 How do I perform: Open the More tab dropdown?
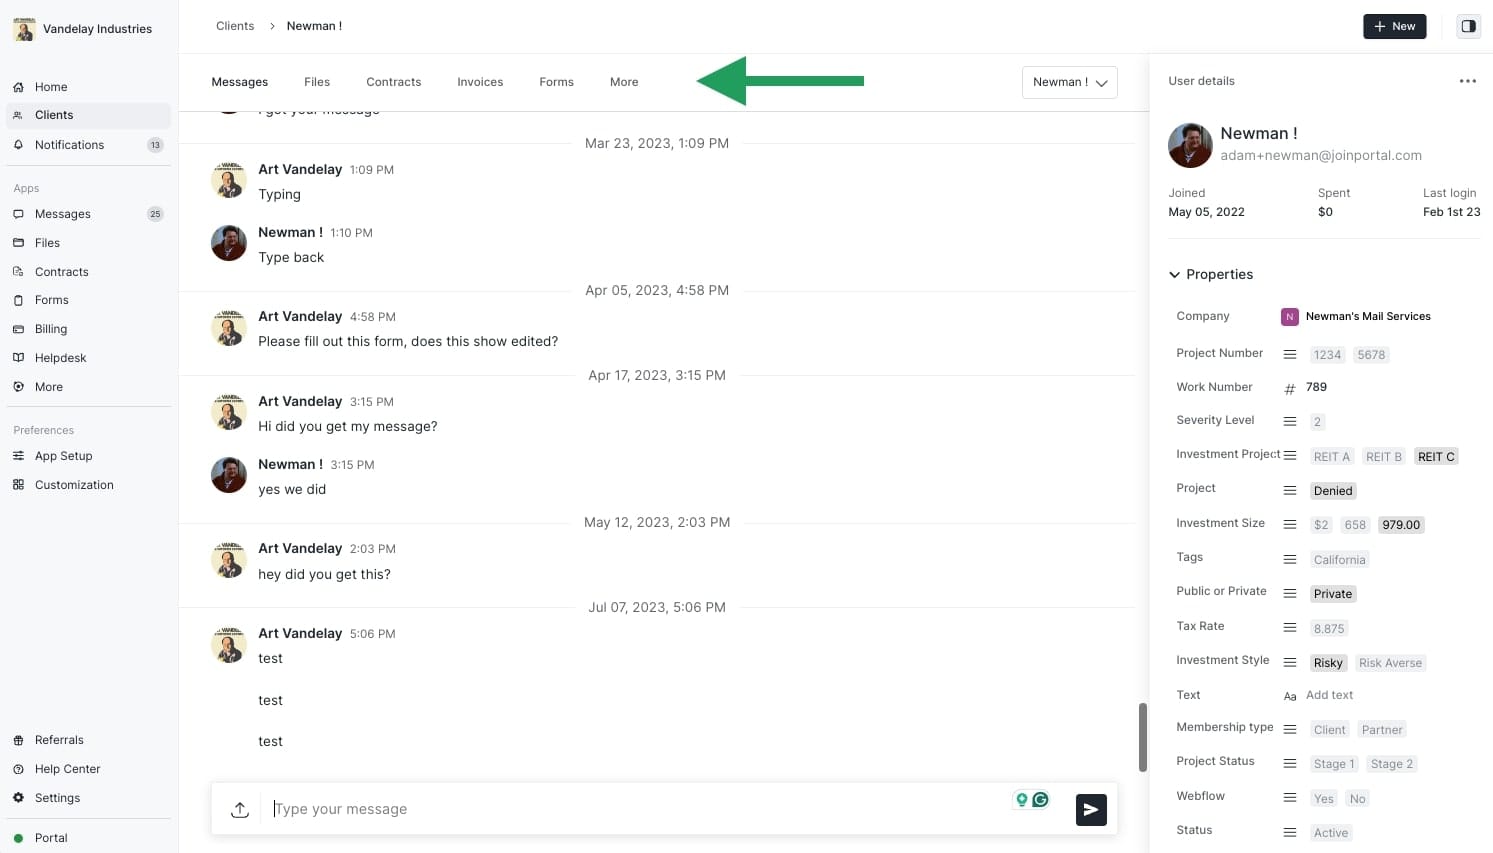(x=624, y=82)
